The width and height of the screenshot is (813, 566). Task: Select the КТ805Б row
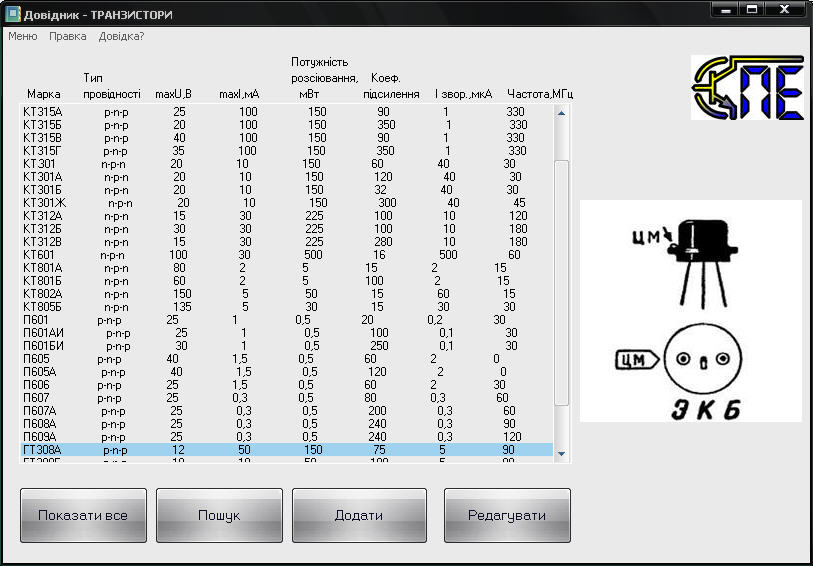point(287,307)
